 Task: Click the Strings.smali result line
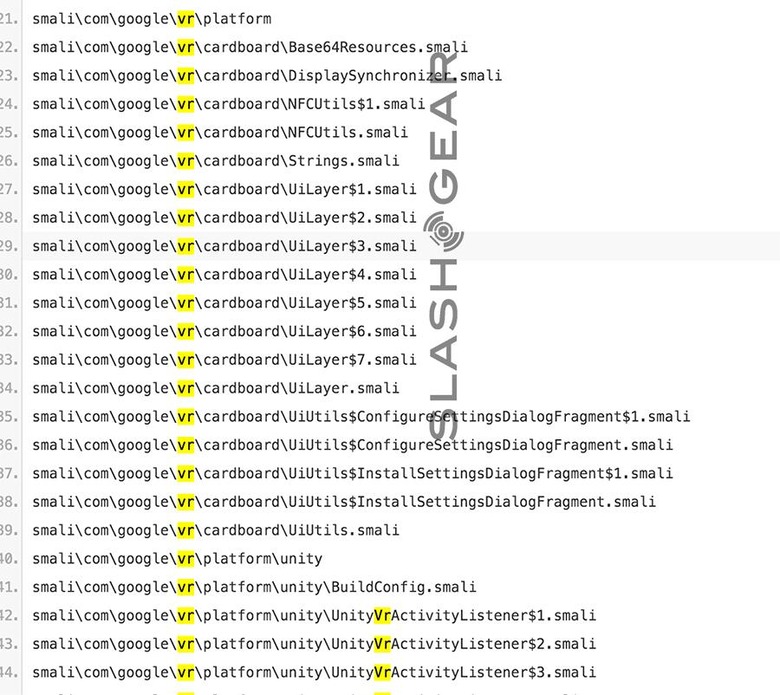click(216, 161)
